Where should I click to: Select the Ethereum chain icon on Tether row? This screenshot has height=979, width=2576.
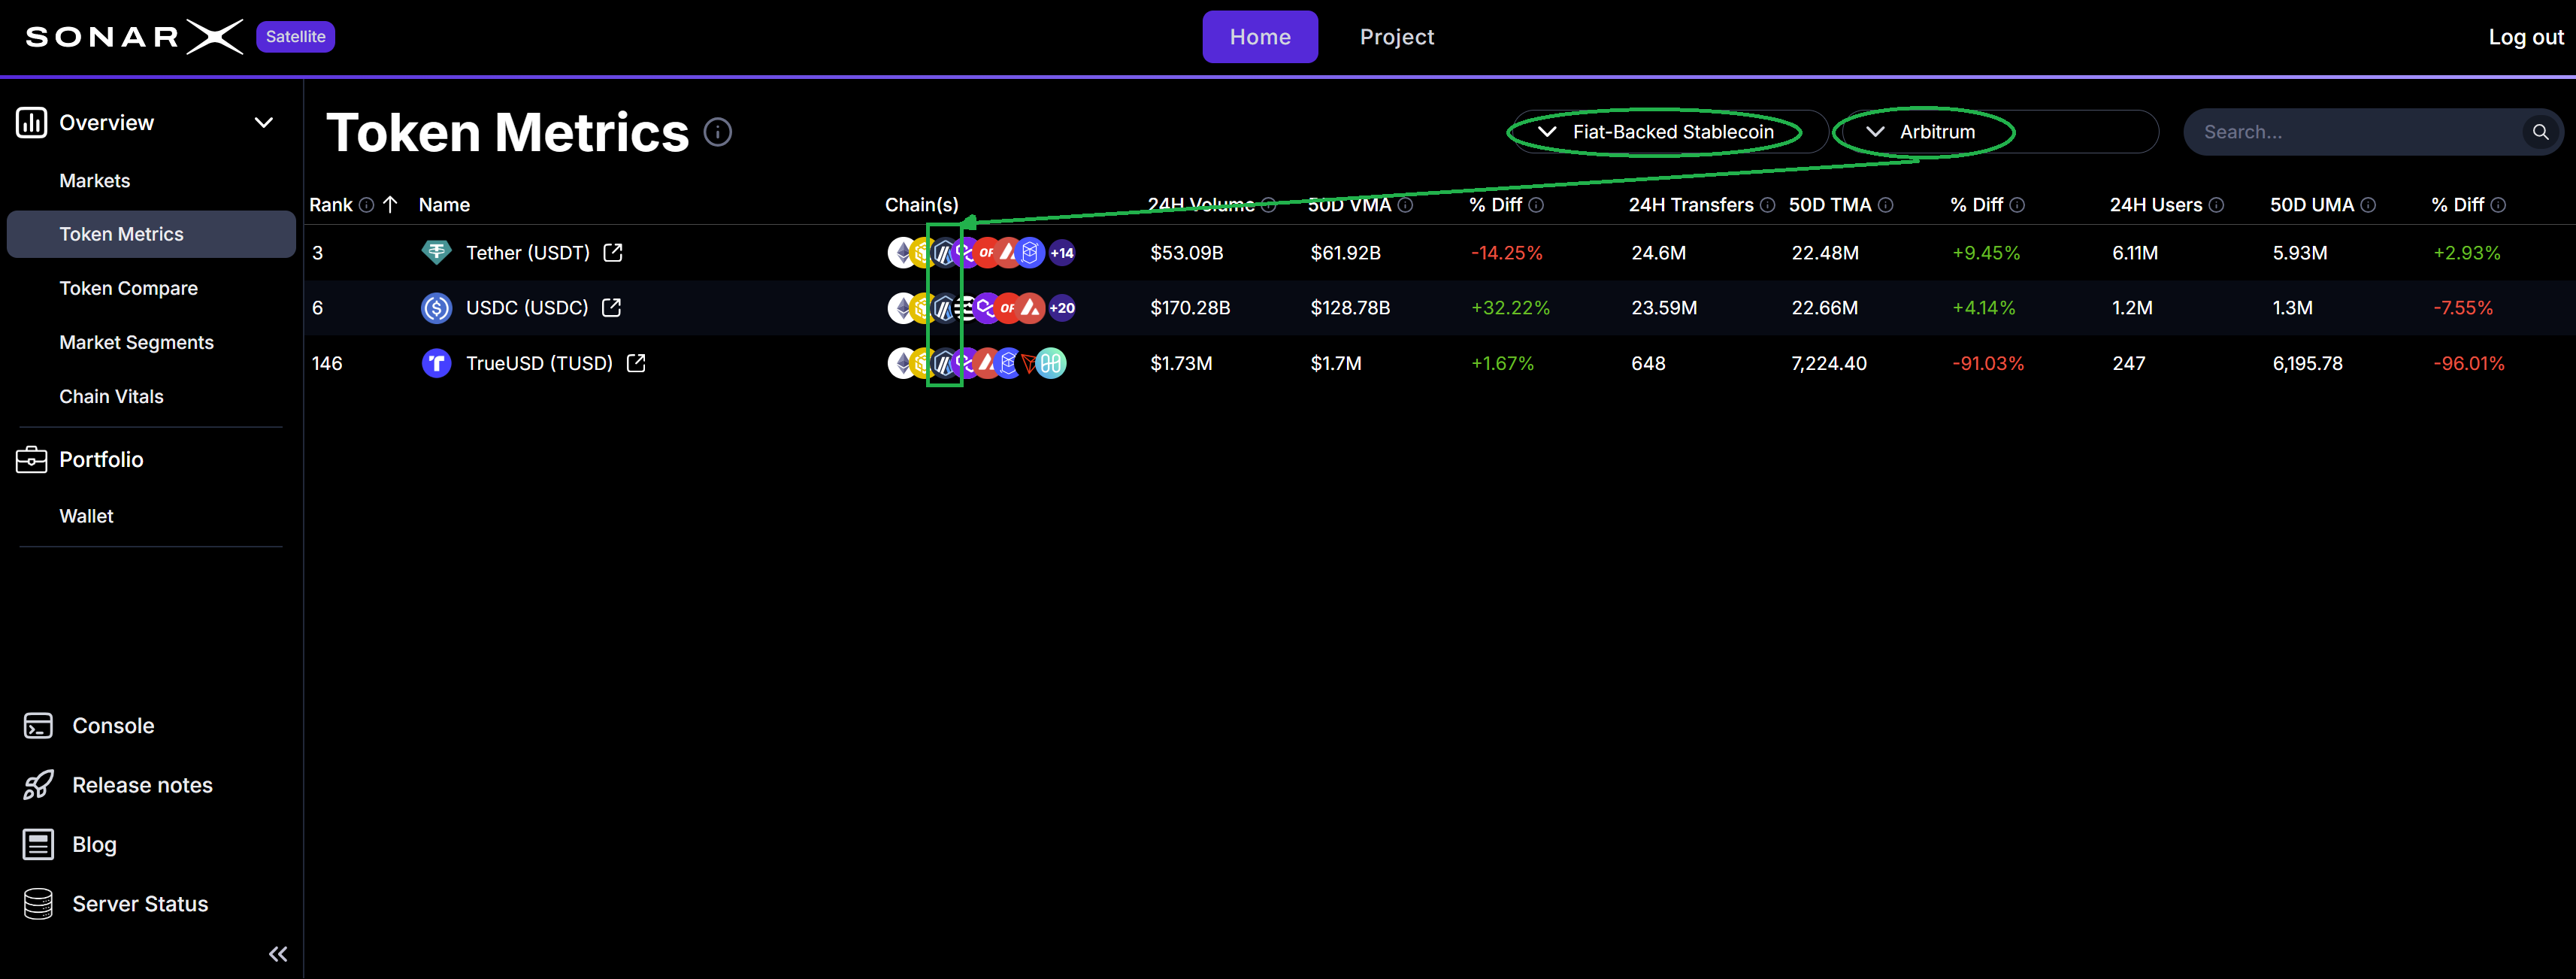pyautogui.click(x=902, y=253)
